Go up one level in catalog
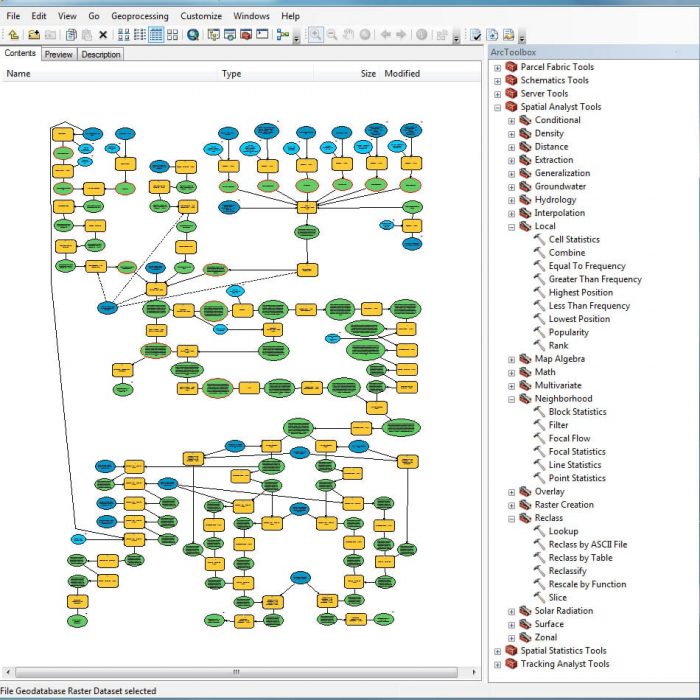 point(13,34)
